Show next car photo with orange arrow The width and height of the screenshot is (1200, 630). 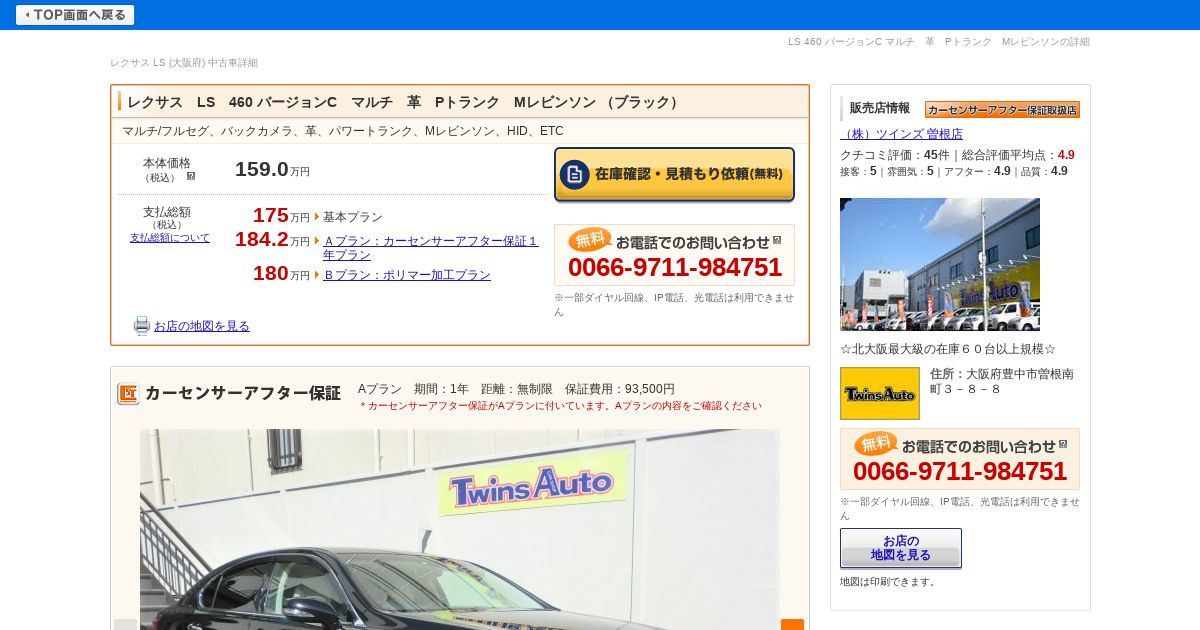tap(792, 624)
